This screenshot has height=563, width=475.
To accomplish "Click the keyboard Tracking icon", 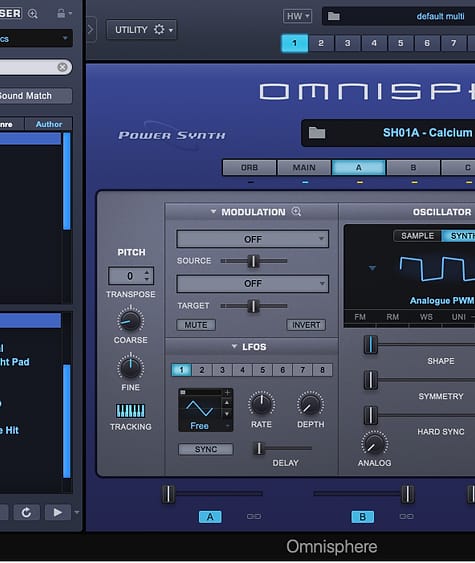I will [x=130, y=410].
